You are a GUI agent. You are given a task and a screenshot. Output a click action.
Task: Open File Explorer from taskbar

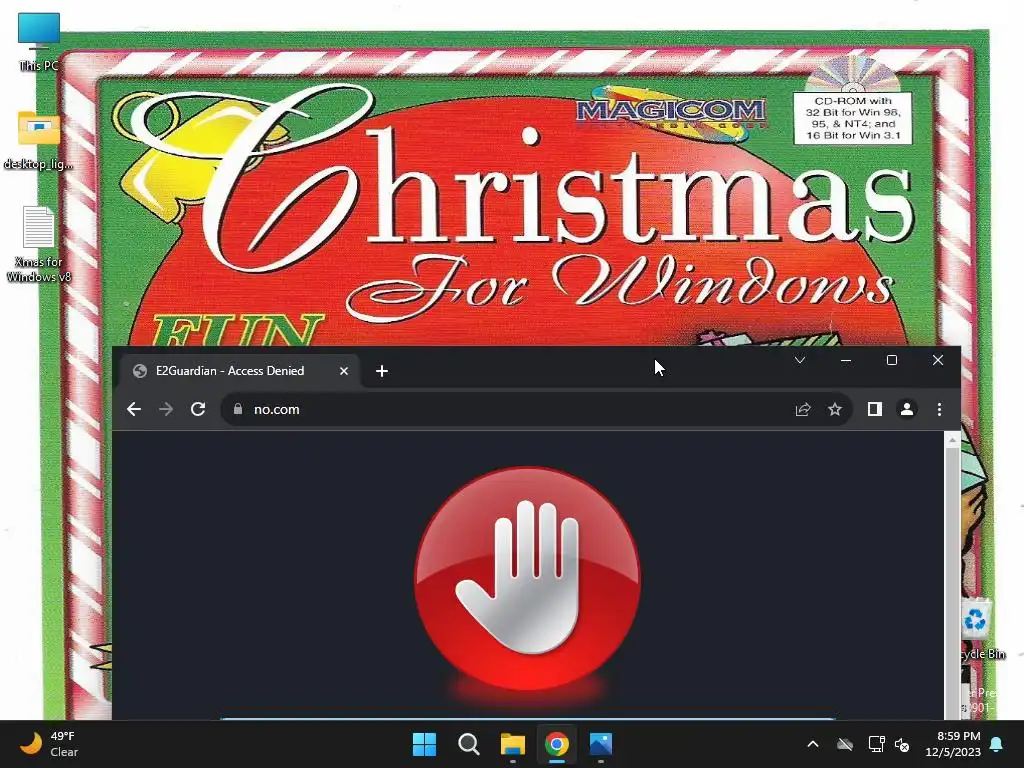pyautogui.click(x=513, y=744)
